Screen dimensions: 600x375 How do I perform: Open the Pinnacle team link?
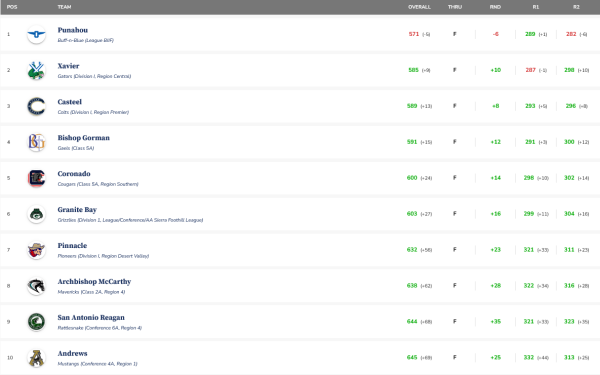point(72,246)
